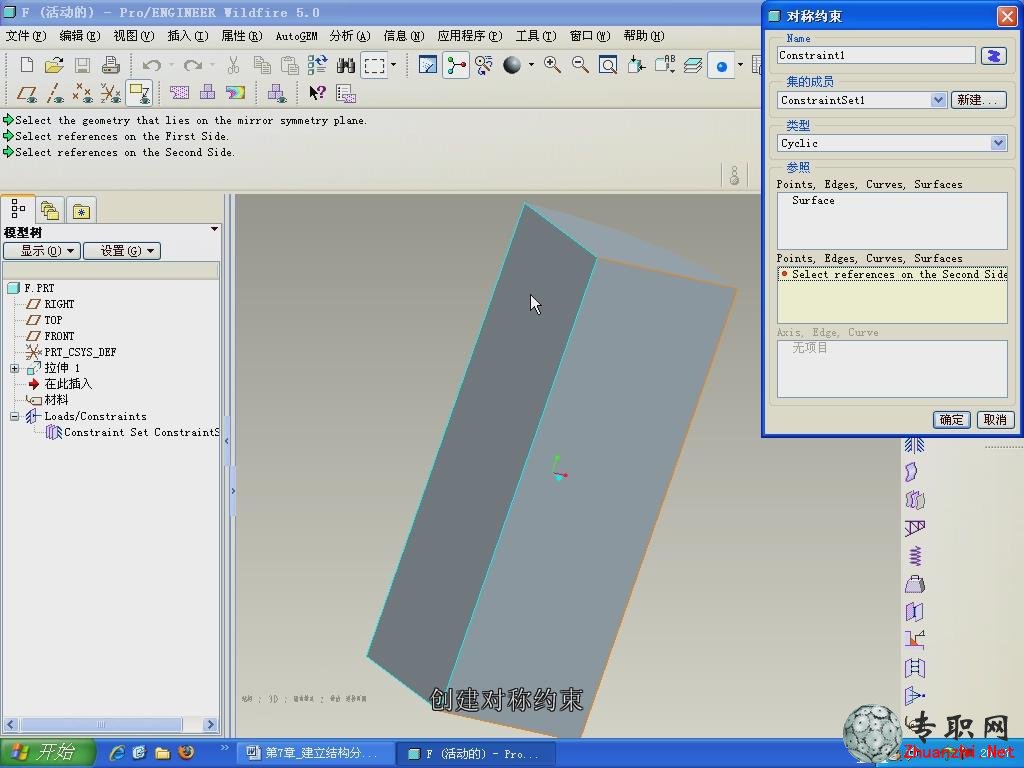This screenshot has height=768, width=1024.
Task: Click the 确定 button
Action: [951, 419]
